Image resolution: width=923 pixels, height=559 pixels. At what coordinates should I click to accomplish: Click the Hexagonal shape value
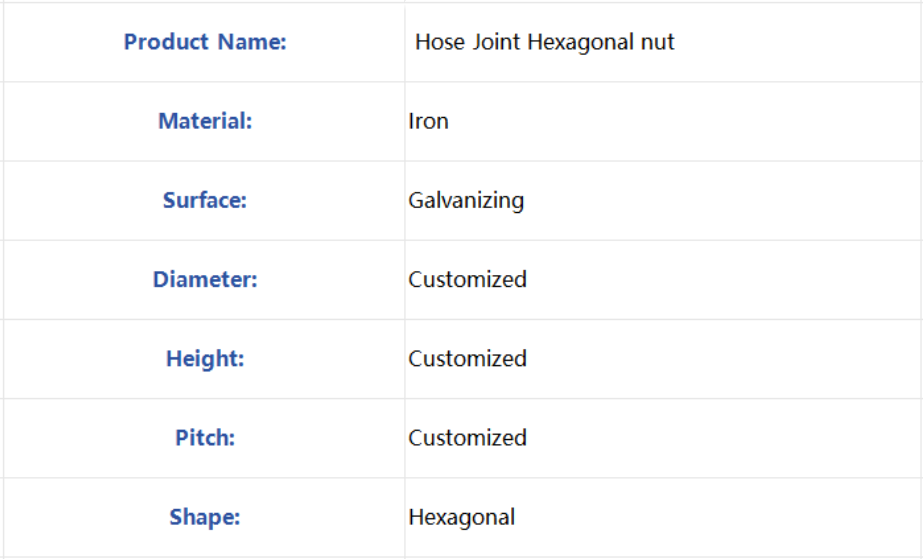point(462,518)
